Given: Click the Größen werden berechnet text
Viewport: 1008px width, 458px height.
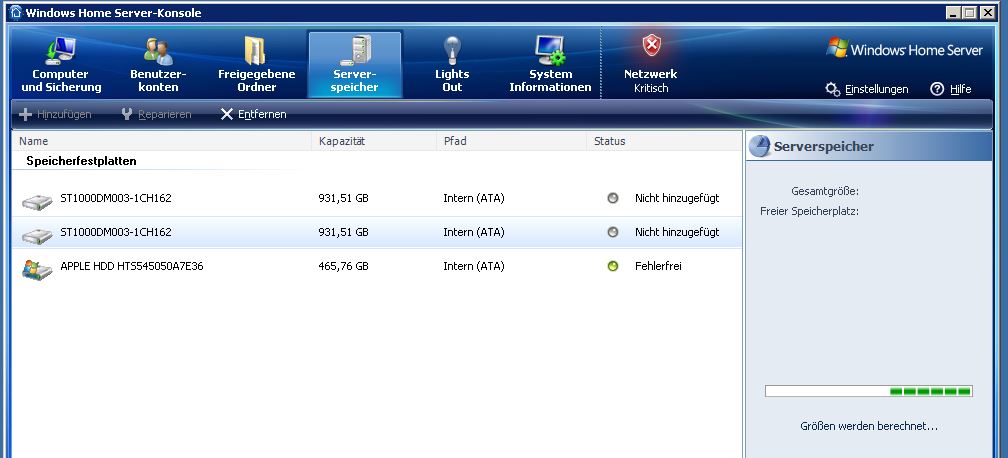Looking at the screenshot, I should pyautogui.click(x=869, y=426).
